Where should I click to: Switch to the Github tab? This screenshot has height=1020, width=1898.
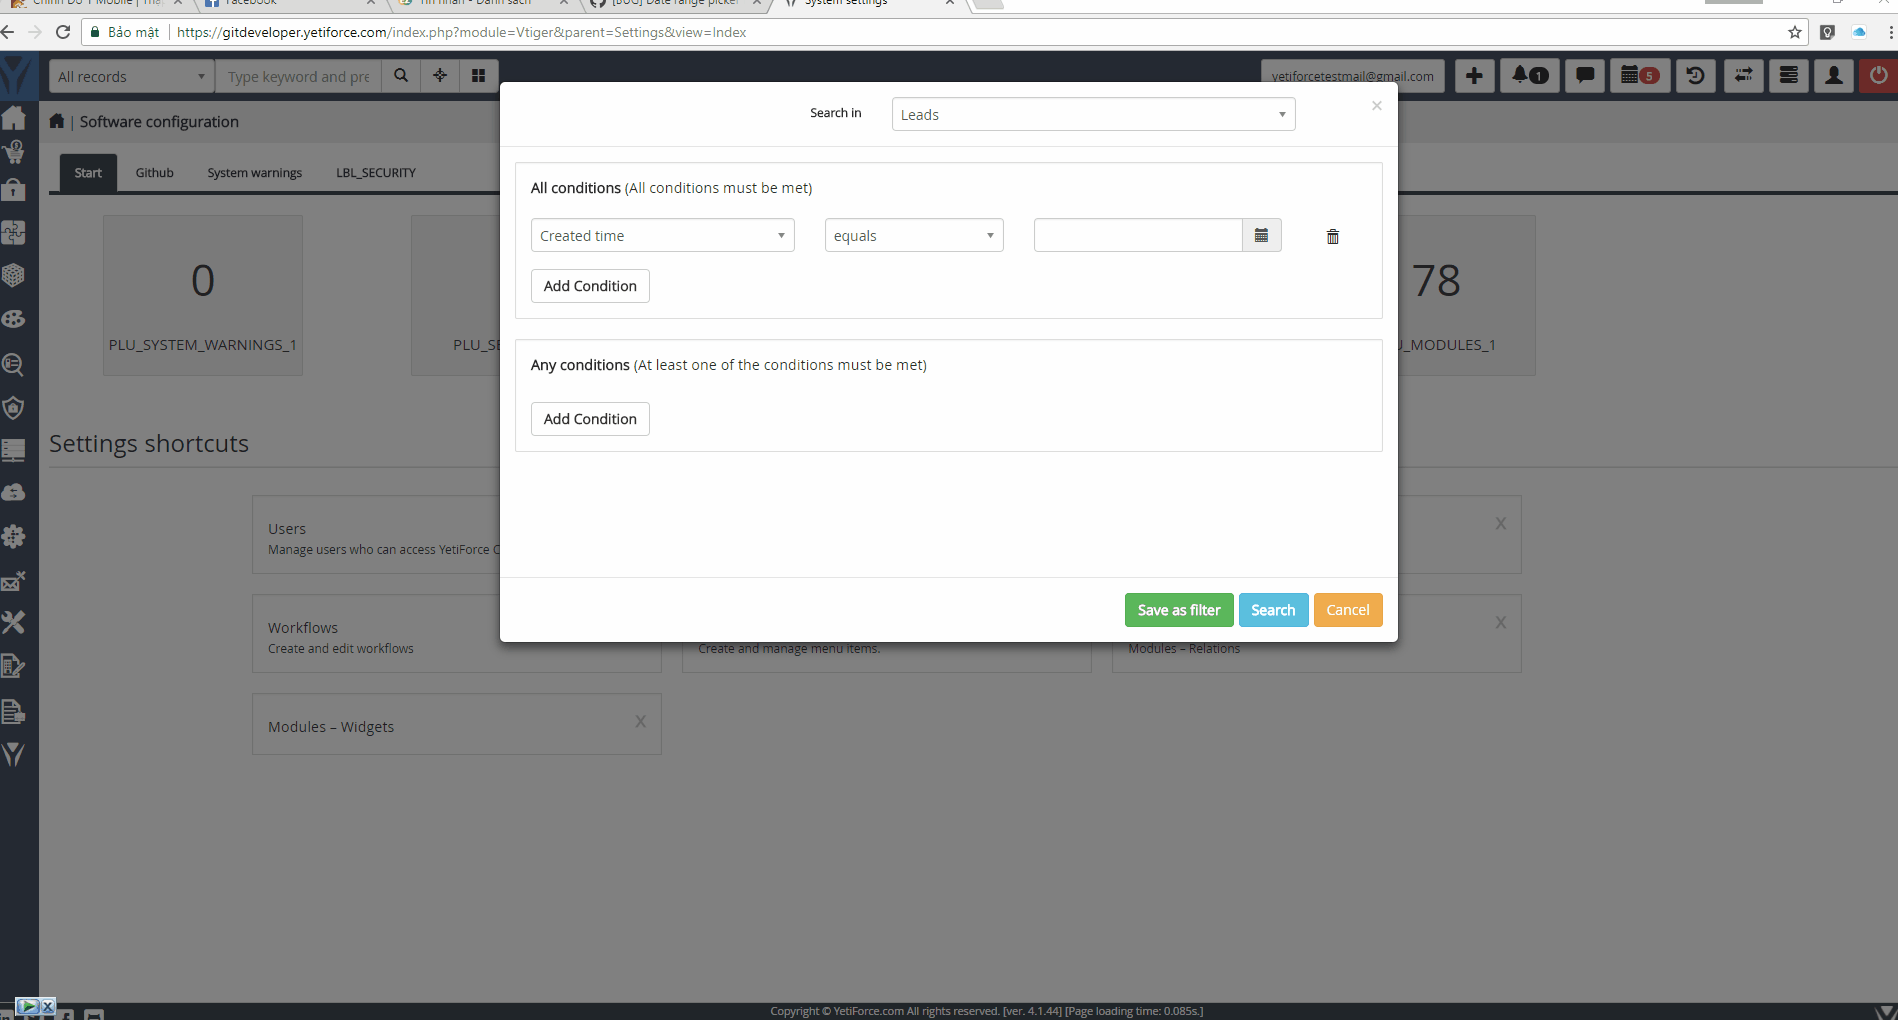[x=155, y=173]
